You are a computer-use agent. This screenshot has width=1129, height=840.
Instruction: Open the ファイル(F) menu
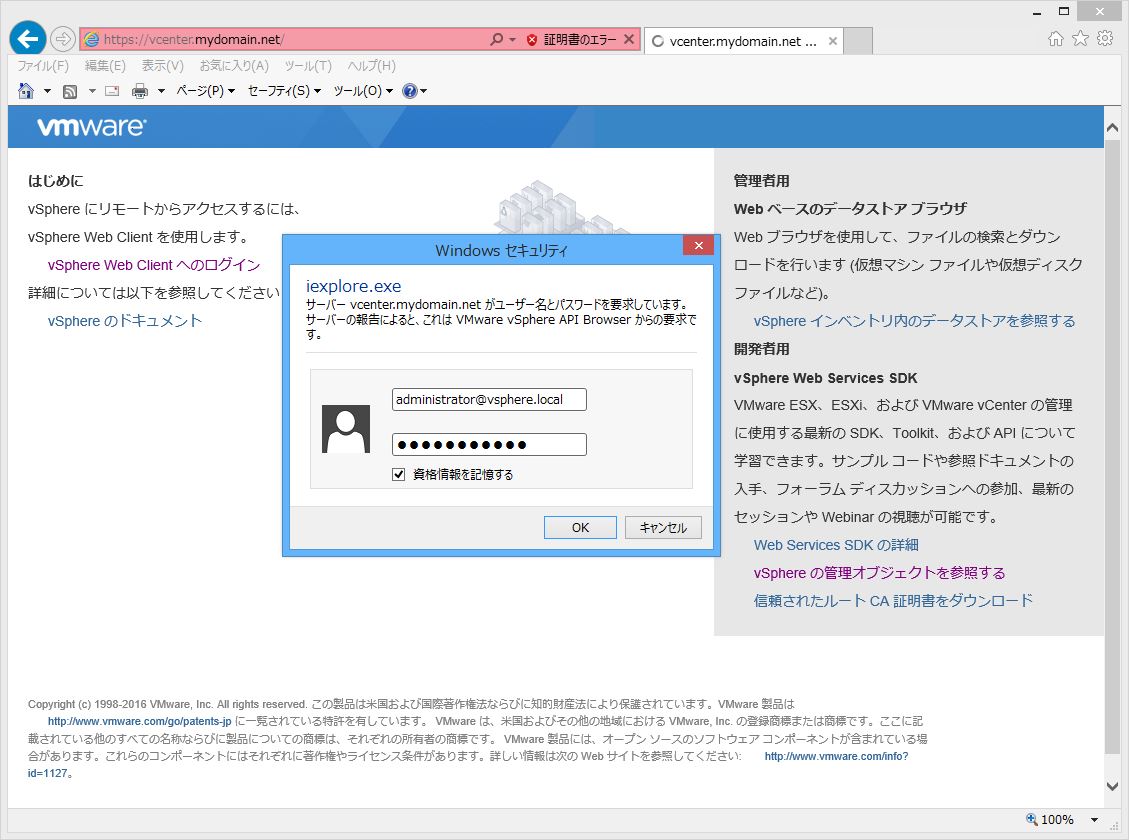point(43,66)
